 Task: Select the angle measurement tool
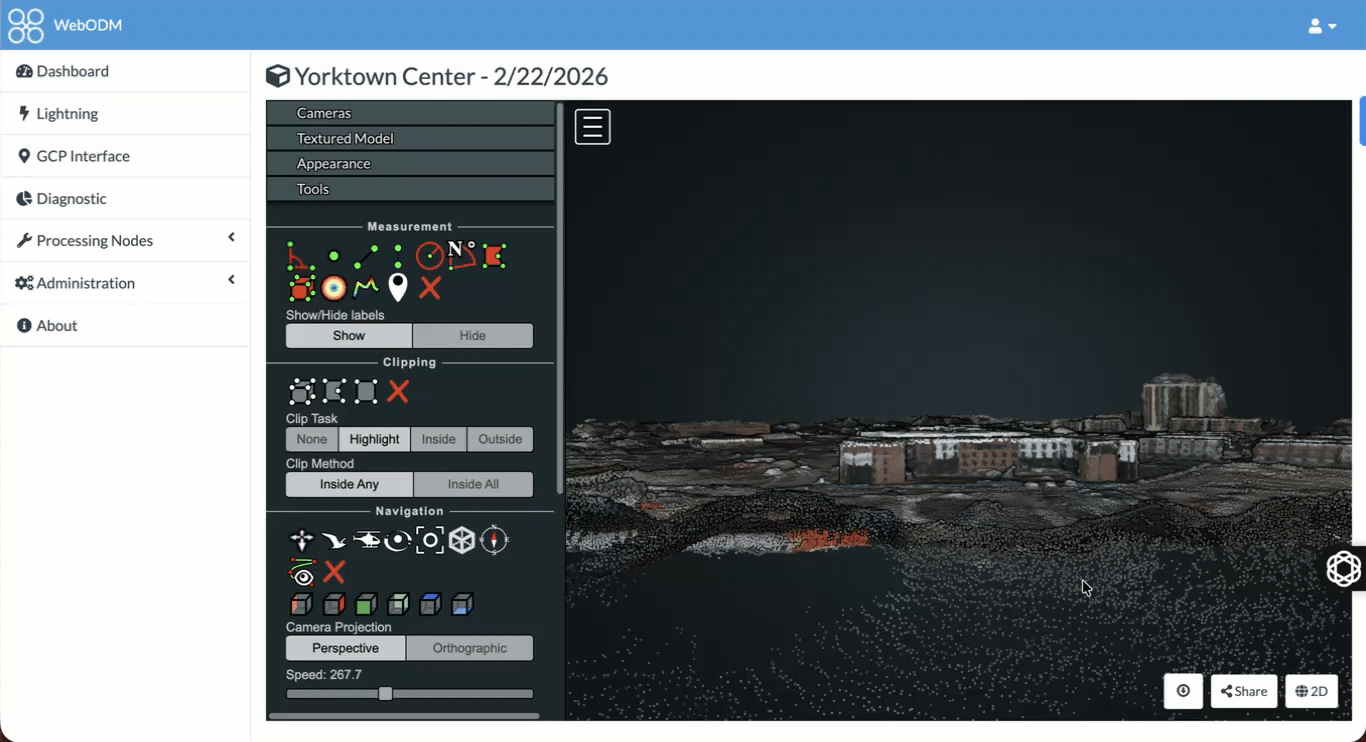(x=300, y=257)
